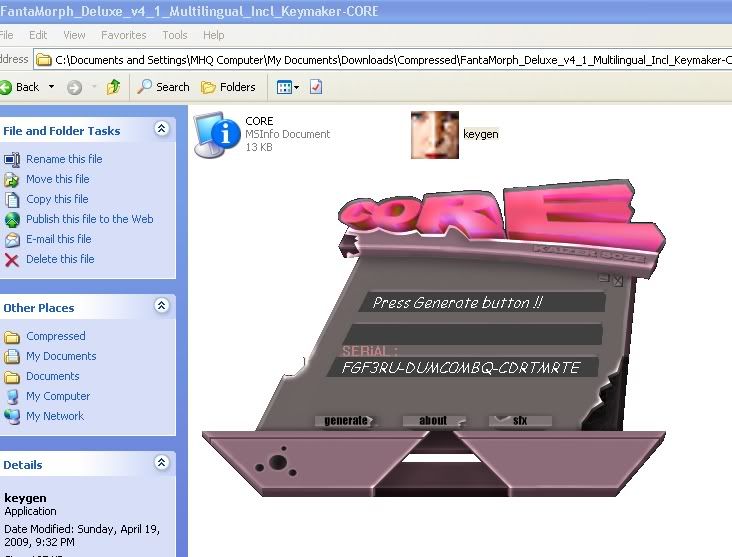Screen dimensions: 732x557
Task: Click the Documents folder icon
Action: 12,377
